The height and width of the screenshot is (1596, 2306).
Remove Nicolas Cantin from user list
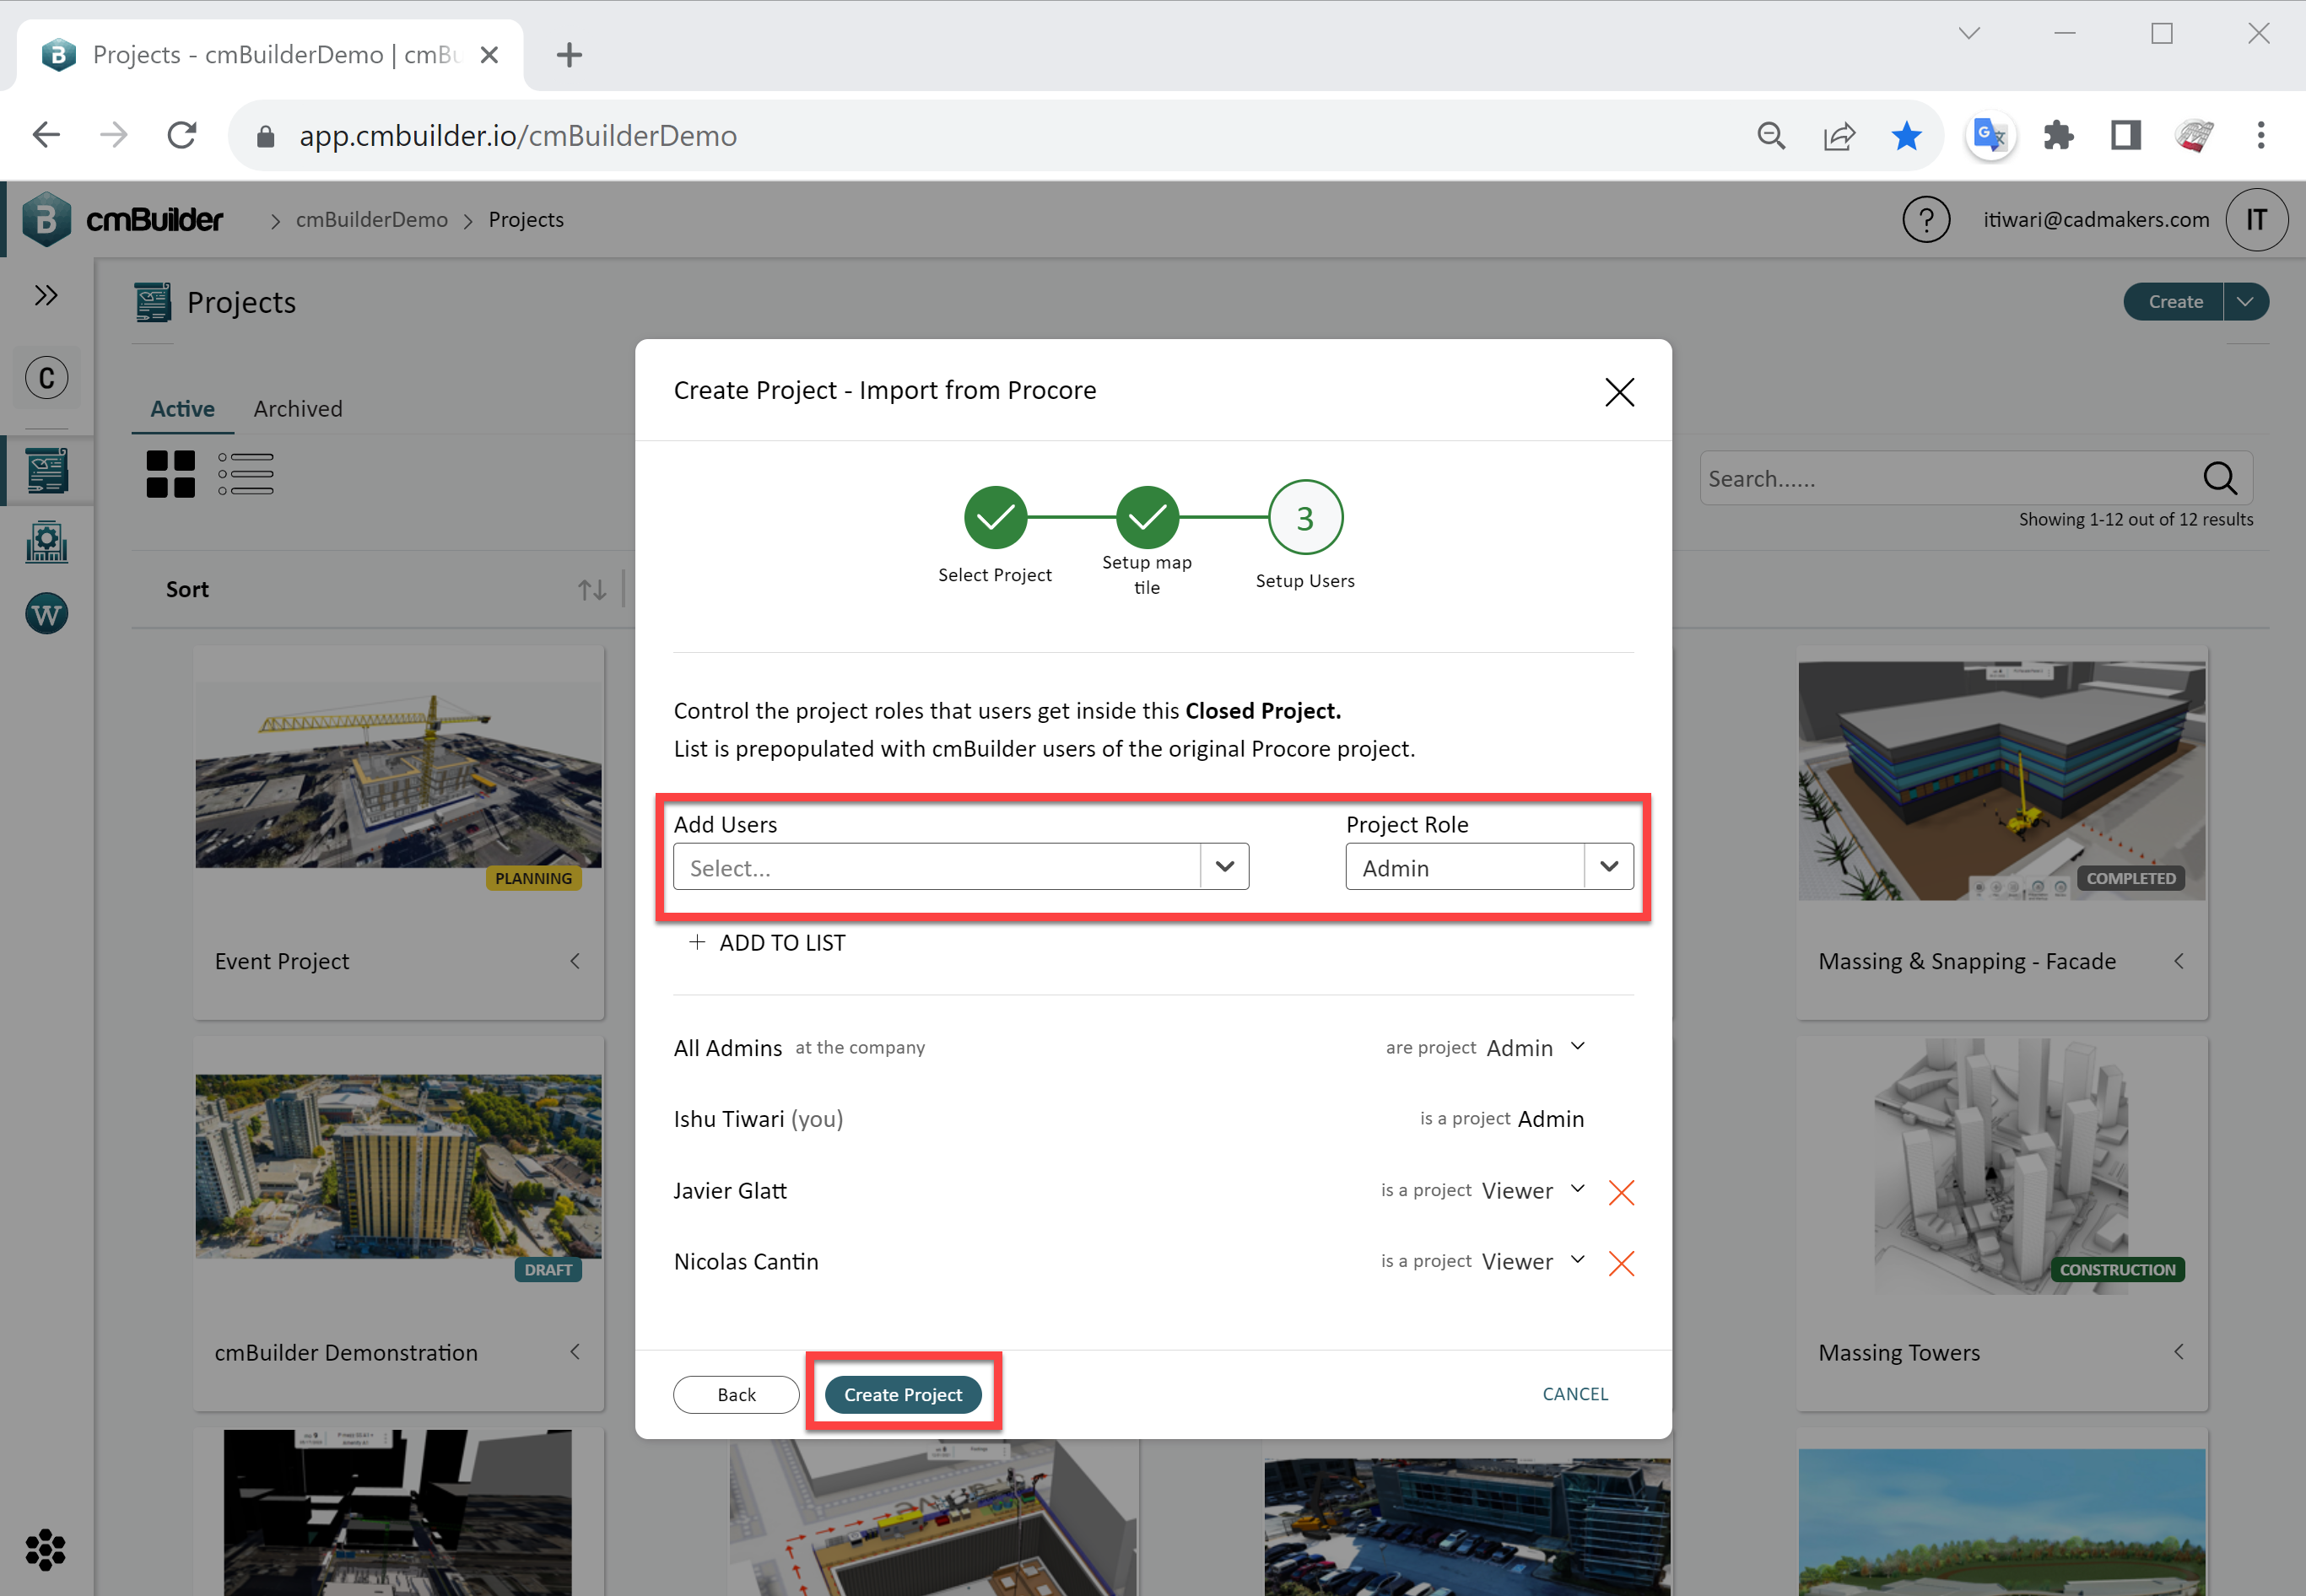click(1621, 1263)
